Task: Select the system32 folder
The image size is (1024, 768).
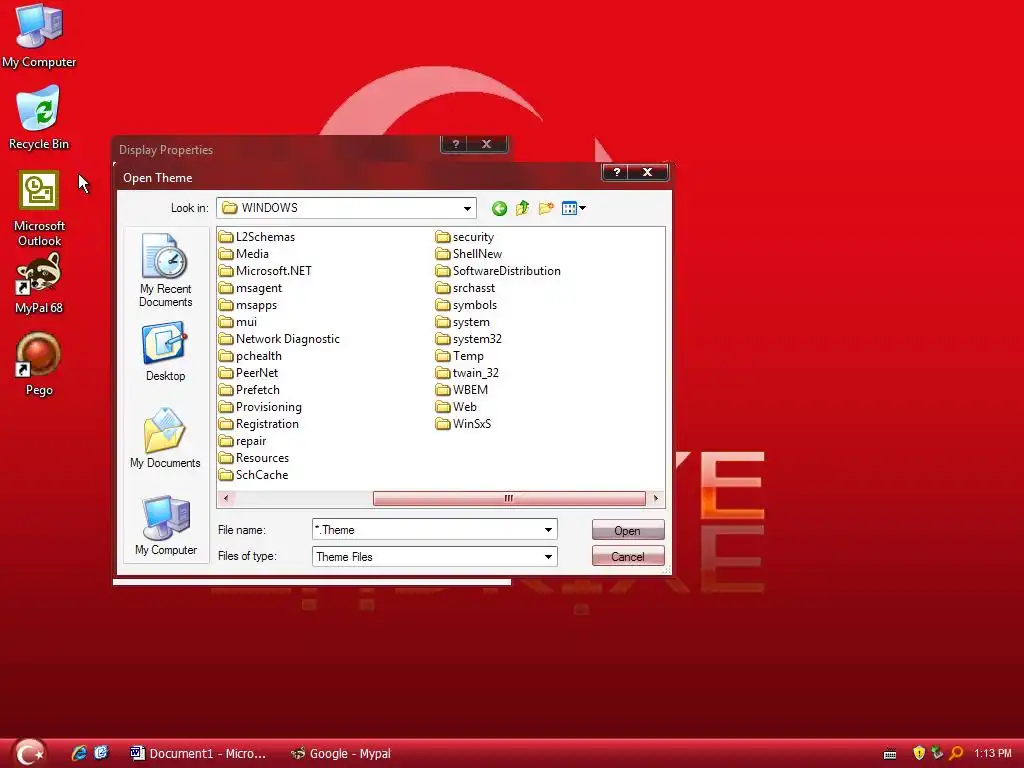Action: coord(469,338)
